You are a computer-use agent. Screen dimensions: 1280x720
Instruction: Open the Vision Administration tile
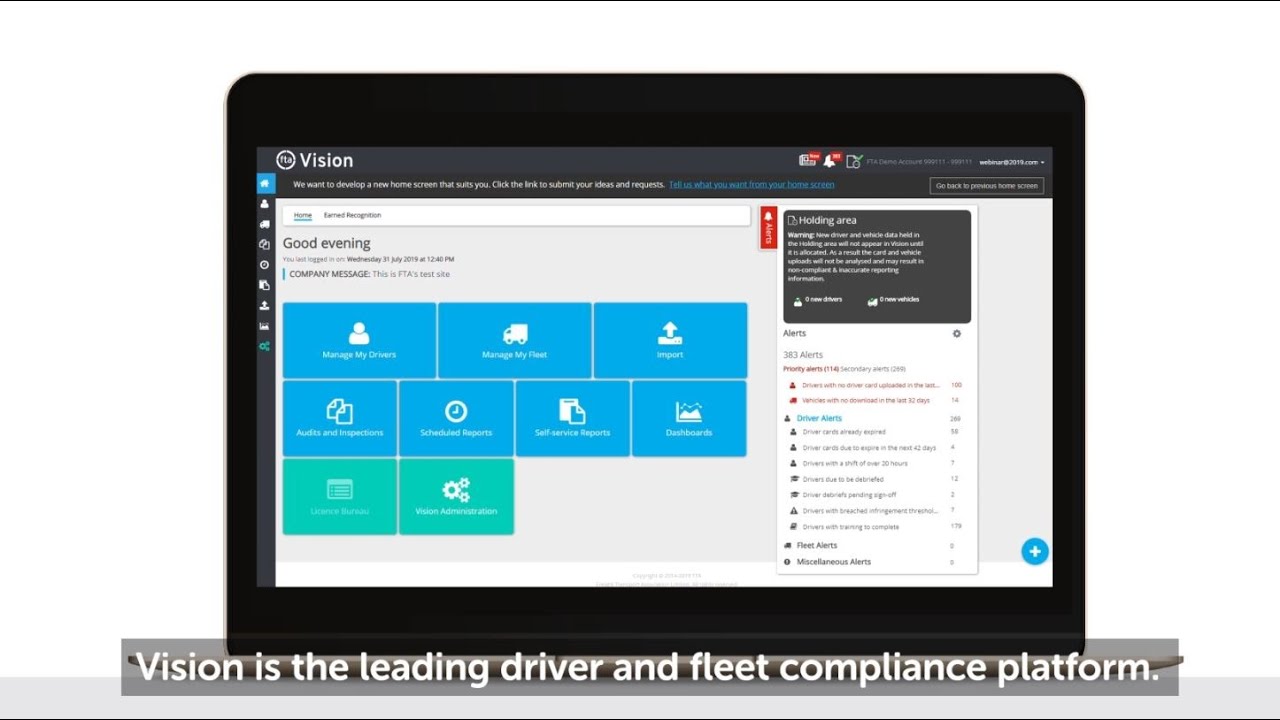[x=456, y=496]
